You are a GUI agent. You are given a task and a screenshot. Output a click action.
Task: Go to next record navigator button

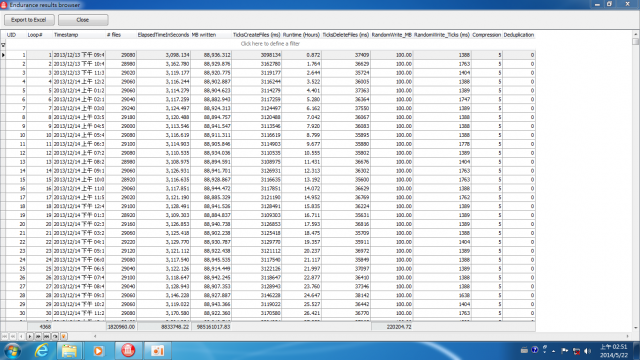click(30, 336)
